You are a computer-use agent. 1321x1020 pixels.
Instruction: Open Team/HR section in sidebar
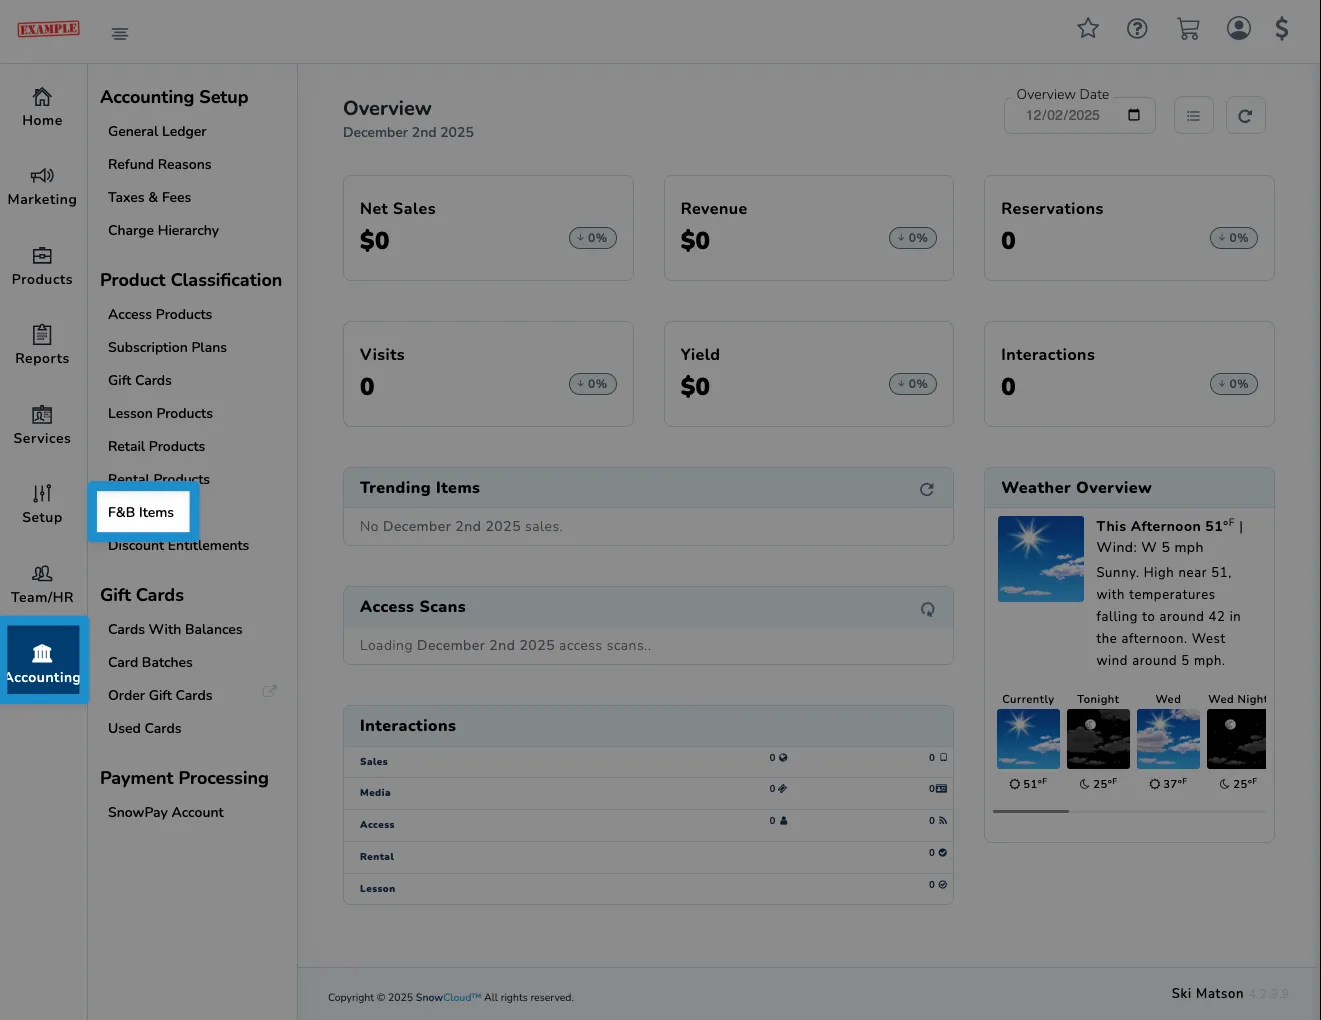(42, 585)
